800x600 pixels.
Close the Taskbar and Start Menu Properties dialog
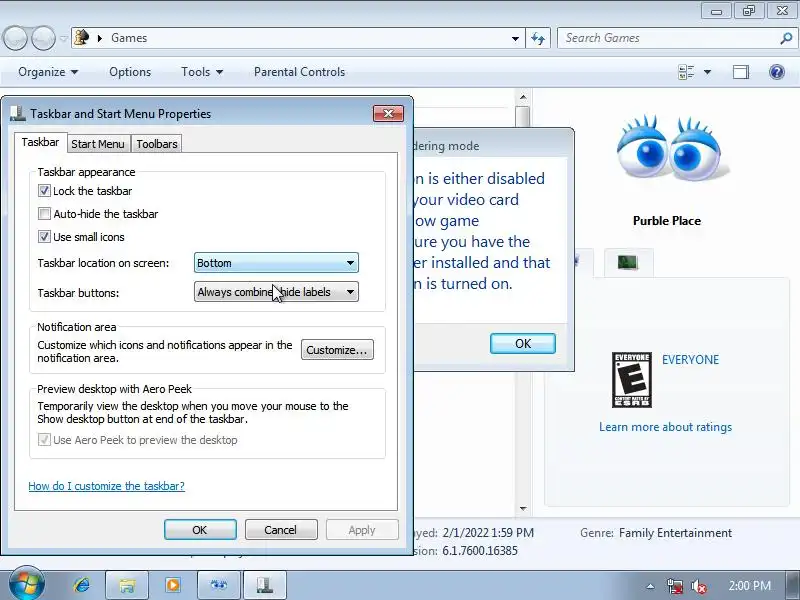tap(388, 113)
